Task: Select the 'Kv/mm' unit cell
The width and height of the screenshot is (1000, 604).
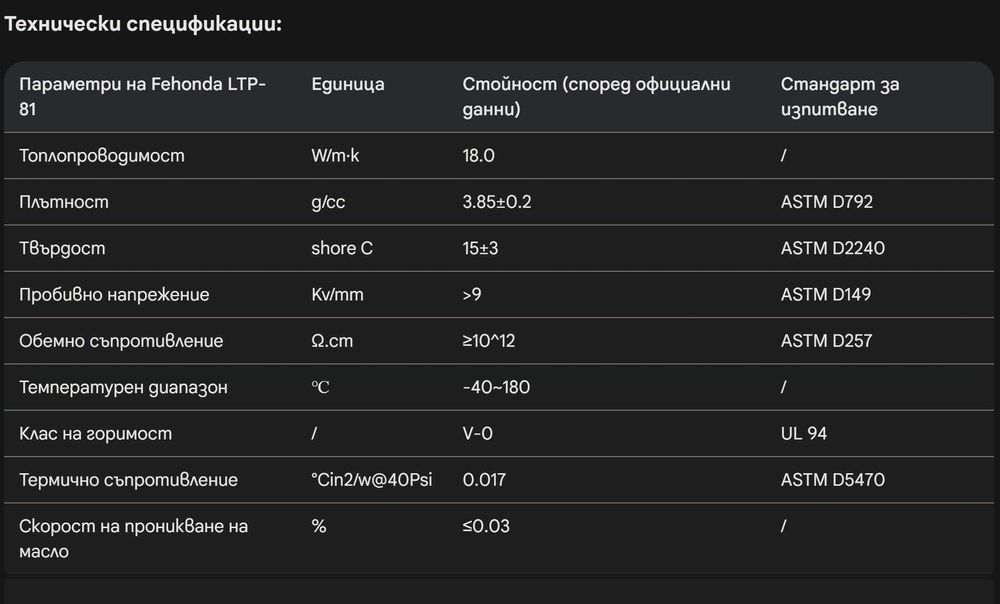Action: coord(336,295)
